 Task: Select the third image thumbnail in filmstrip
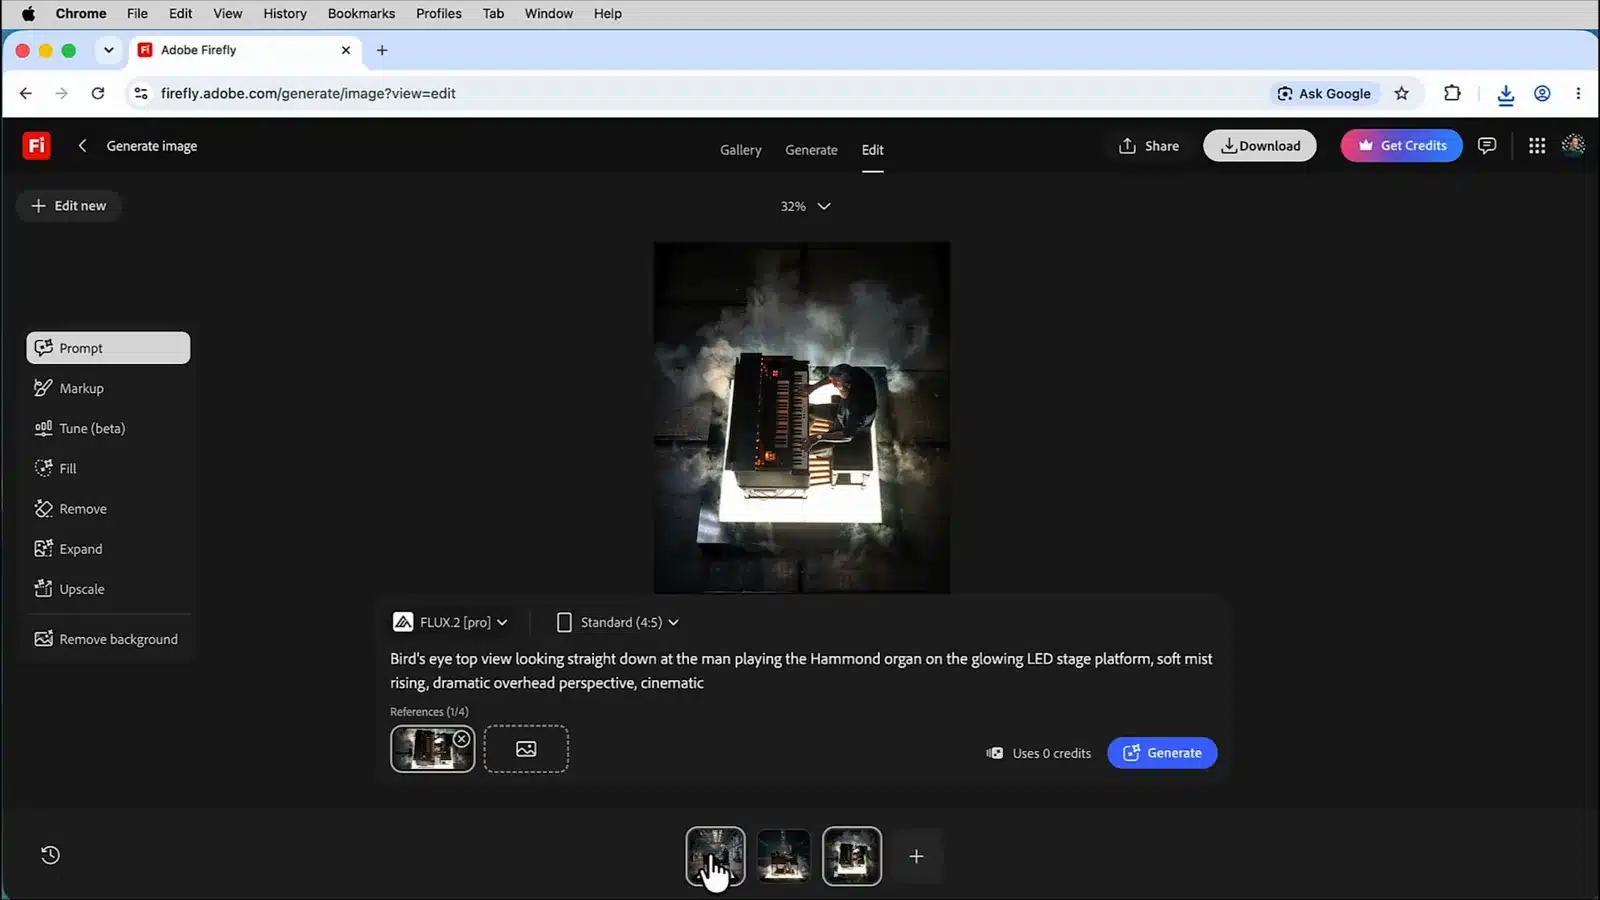[852, 856]
